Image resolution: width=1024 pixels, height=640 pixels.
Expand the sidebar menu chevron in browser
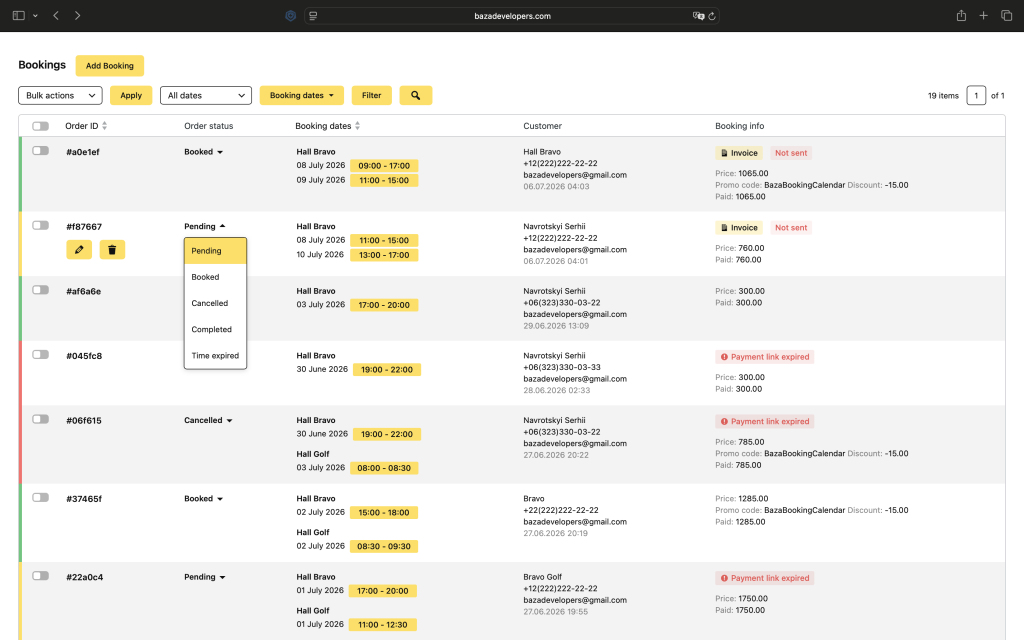(x=35, y=16)
